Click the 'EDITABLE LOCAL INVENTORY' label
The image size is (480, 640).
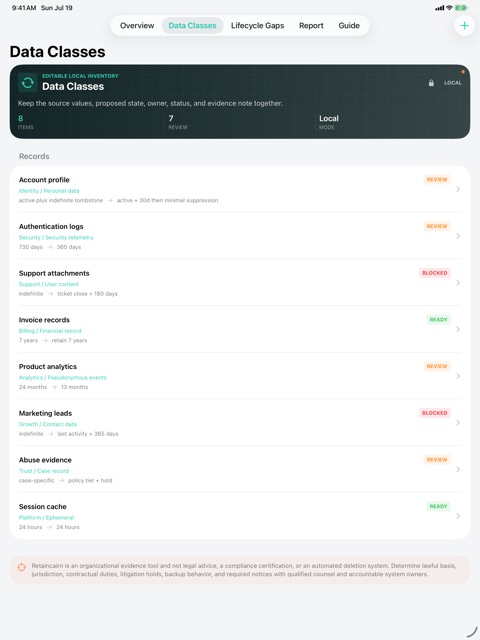pyautogui.click(x=80, y=76)
